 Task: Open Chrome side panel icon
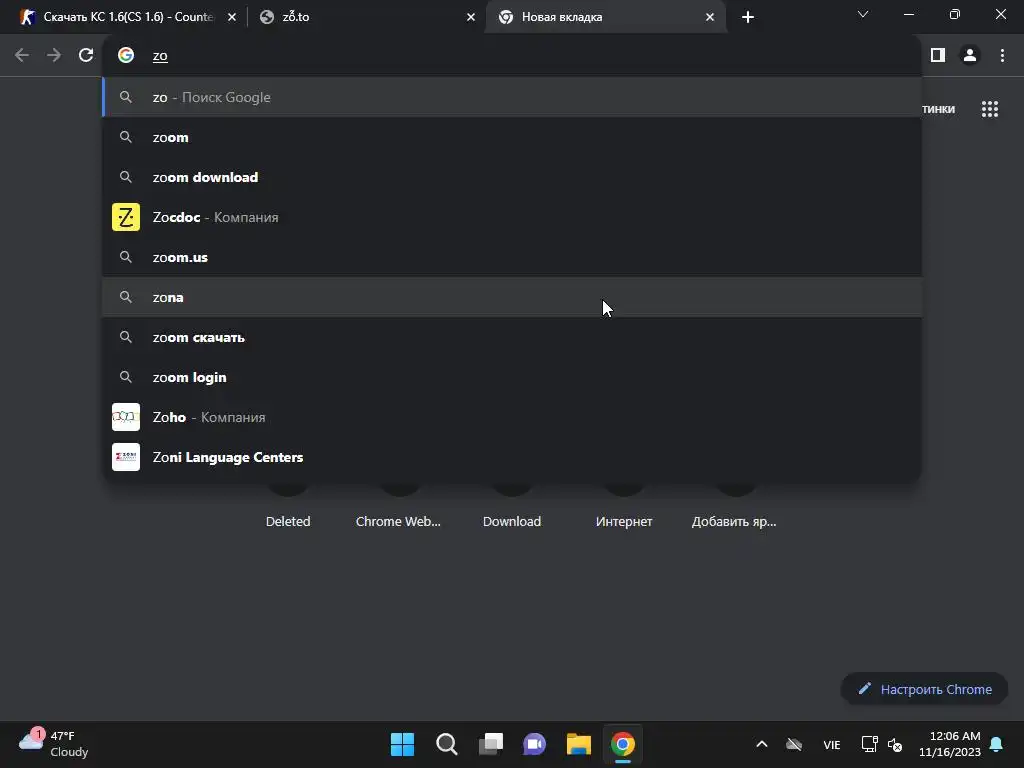click(938, 56)
